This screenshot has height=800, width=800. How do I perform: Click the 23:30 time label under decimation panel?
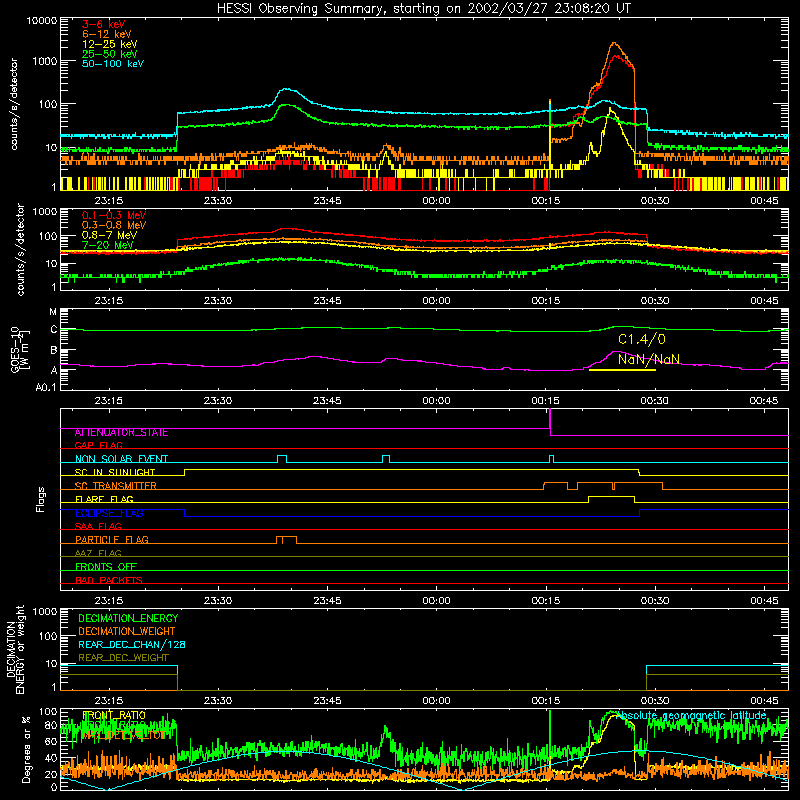(x=218, y=701)
